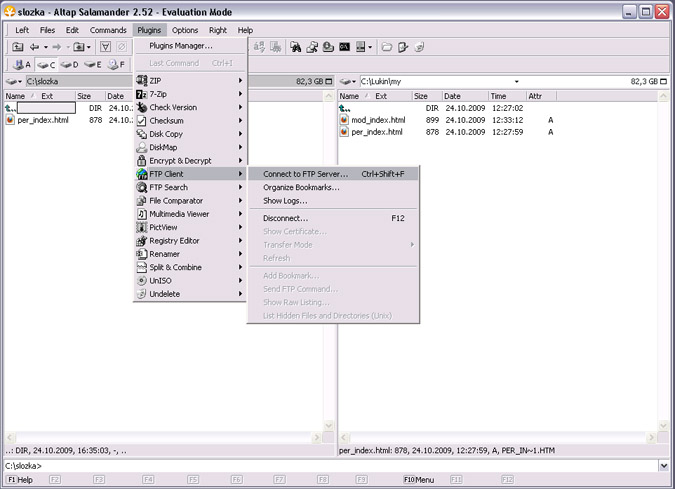Click the FTP Search plugin icon

pos(141,187)
